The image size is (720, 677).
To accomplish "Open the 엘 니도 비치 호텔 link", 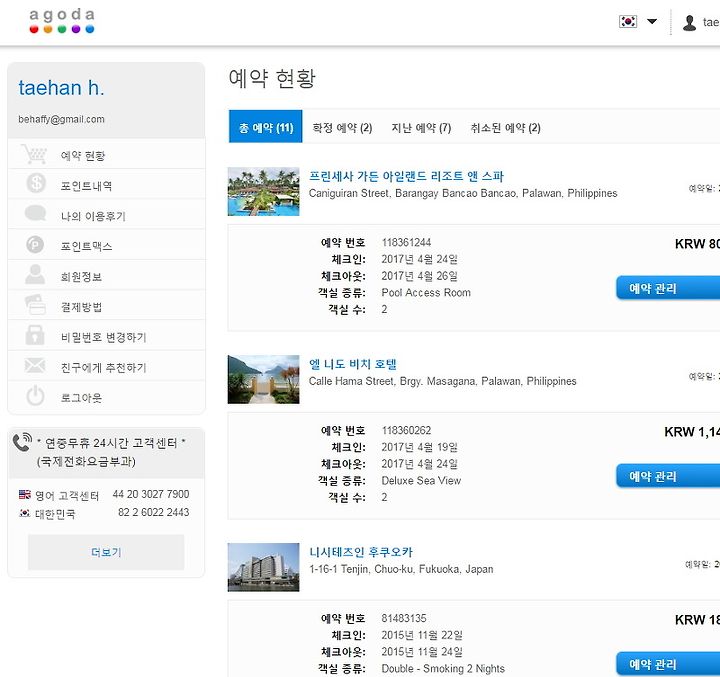I will (353, 364).
